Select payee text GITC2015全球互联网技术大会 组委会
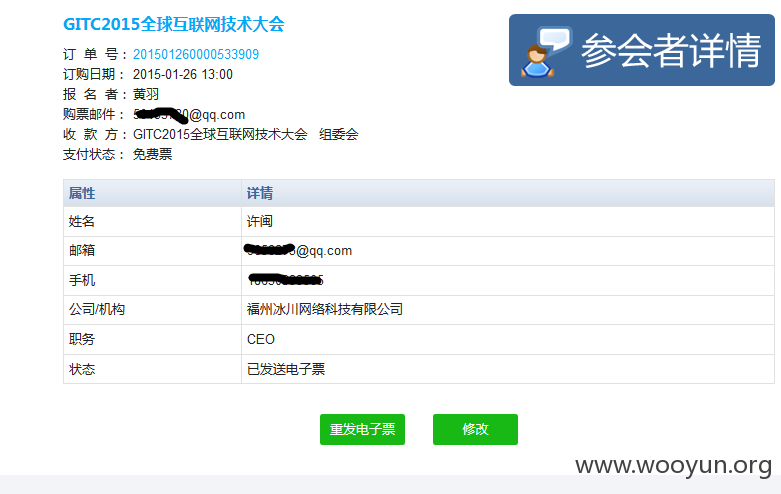The width and height of the screenshot is (781, 494). [x=246, y=134]
